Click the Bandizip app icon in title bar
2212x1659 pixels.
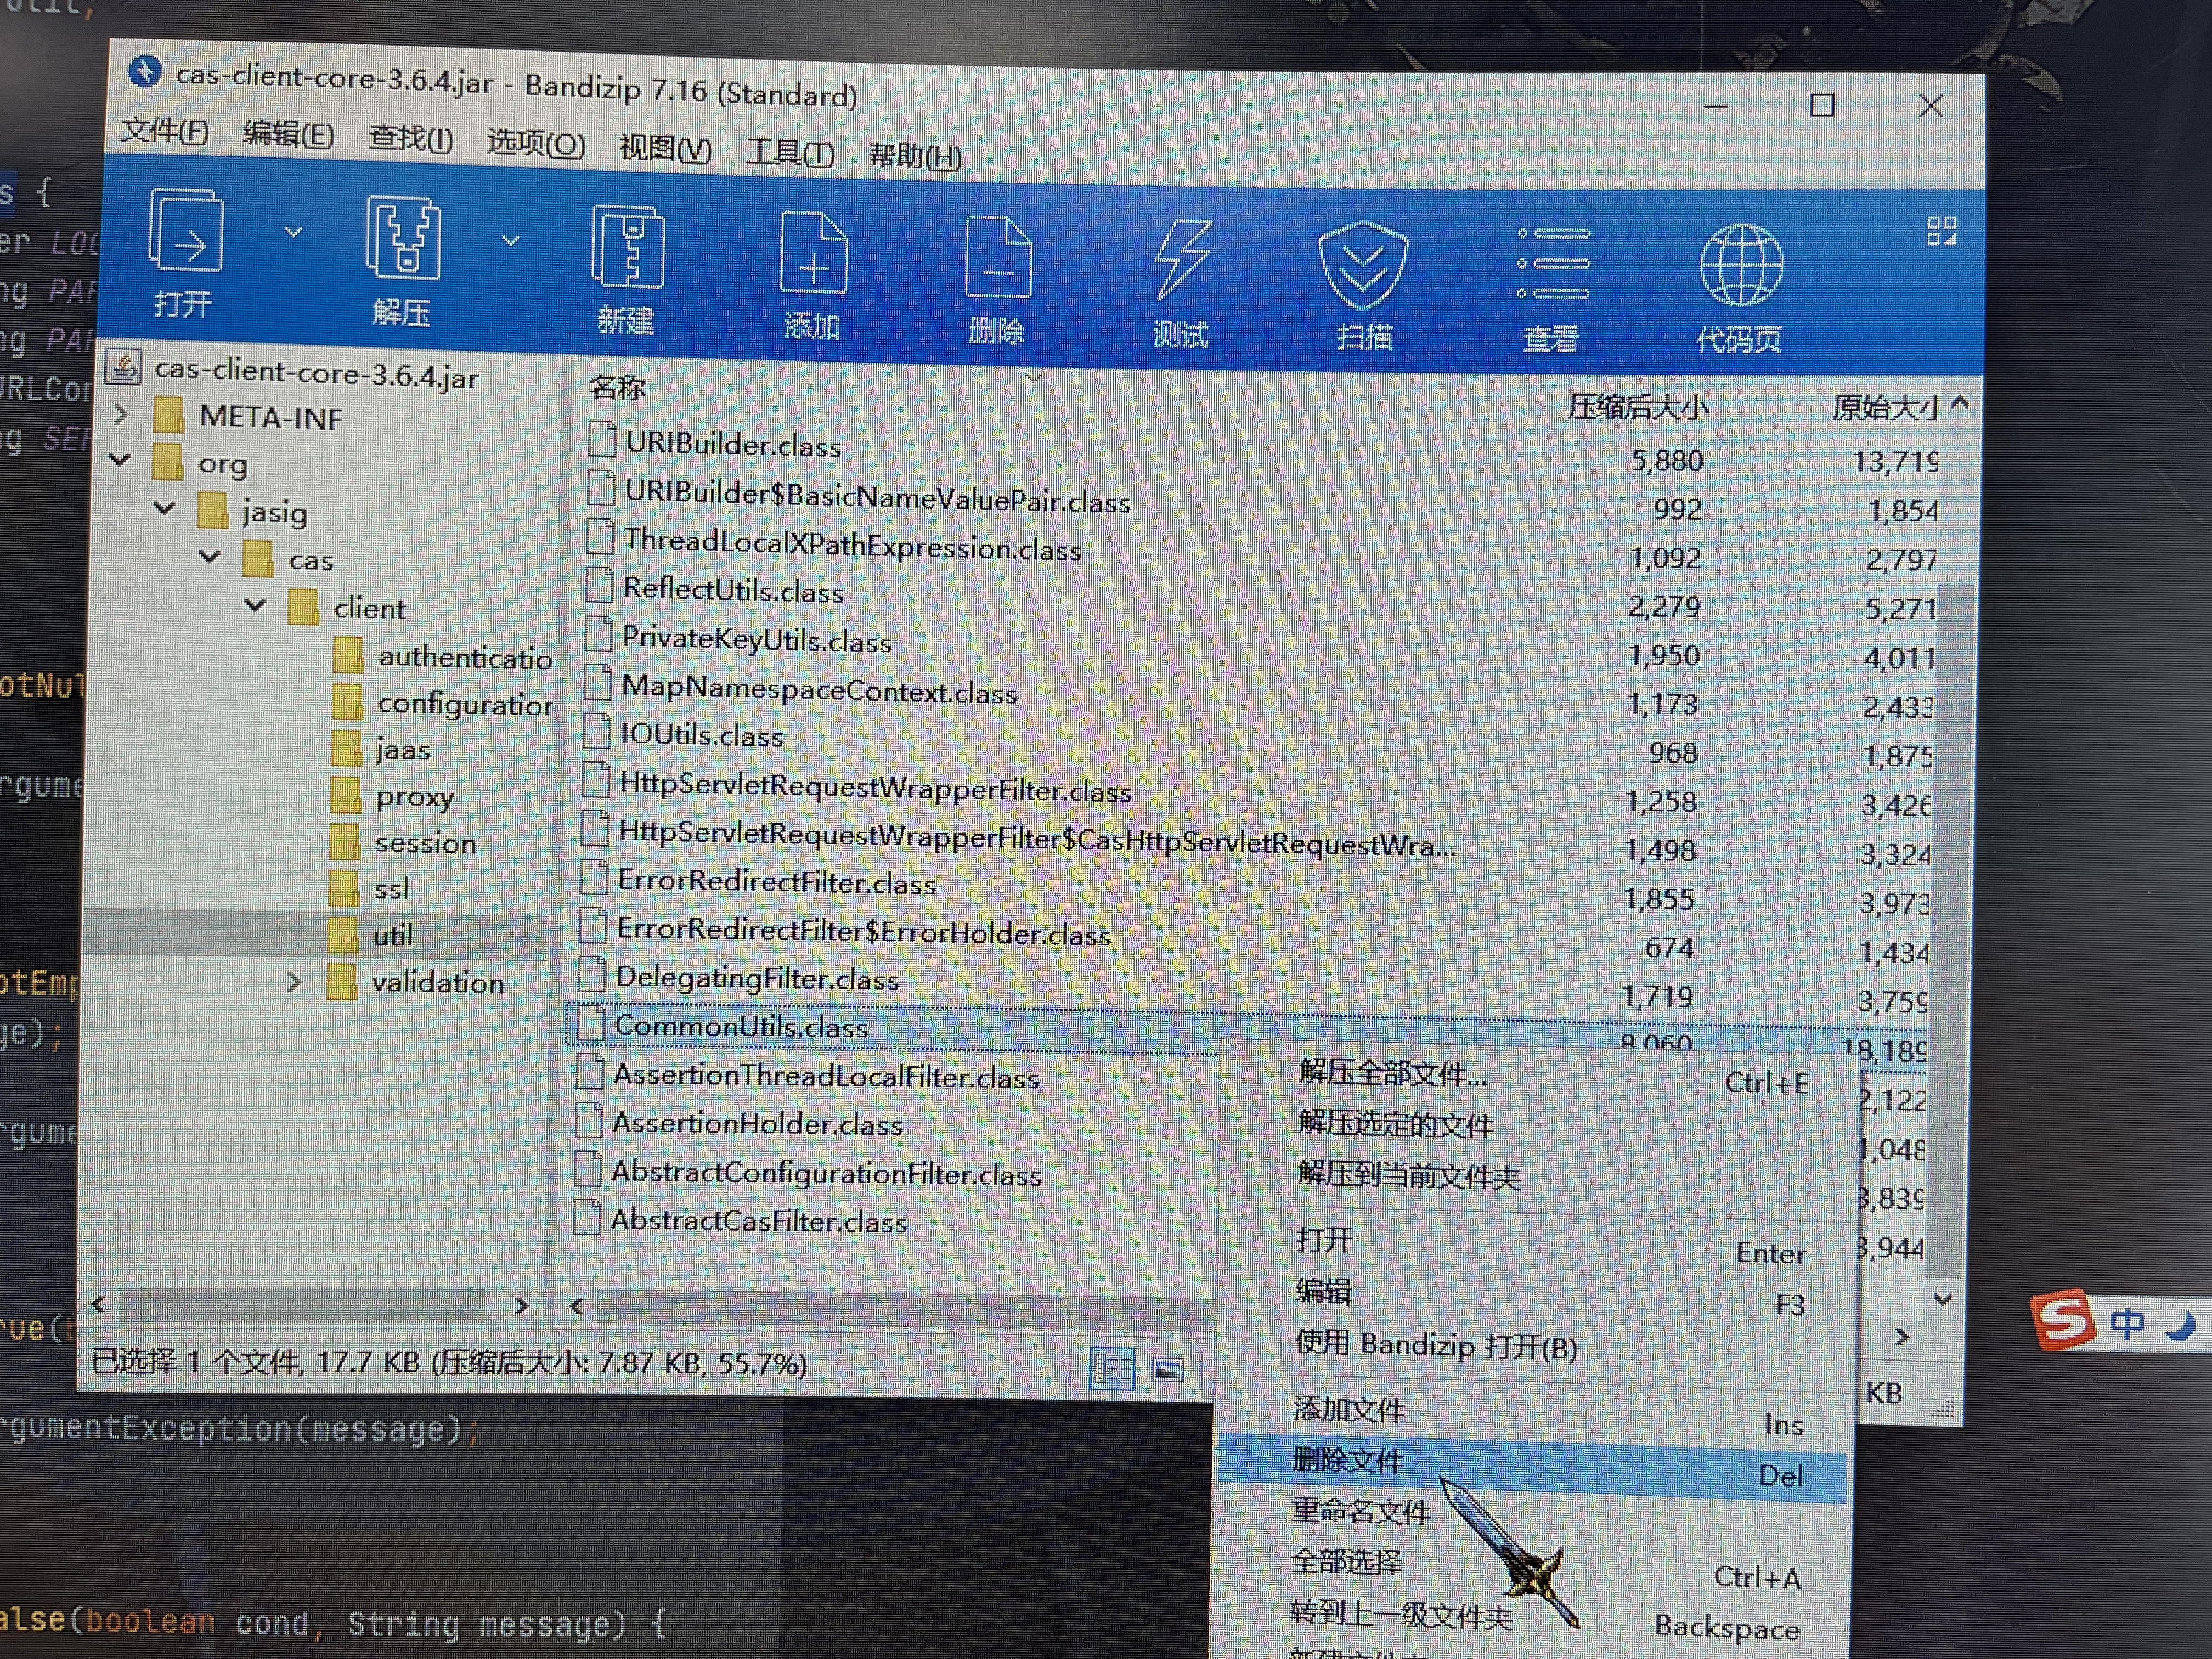pos(145,72)
